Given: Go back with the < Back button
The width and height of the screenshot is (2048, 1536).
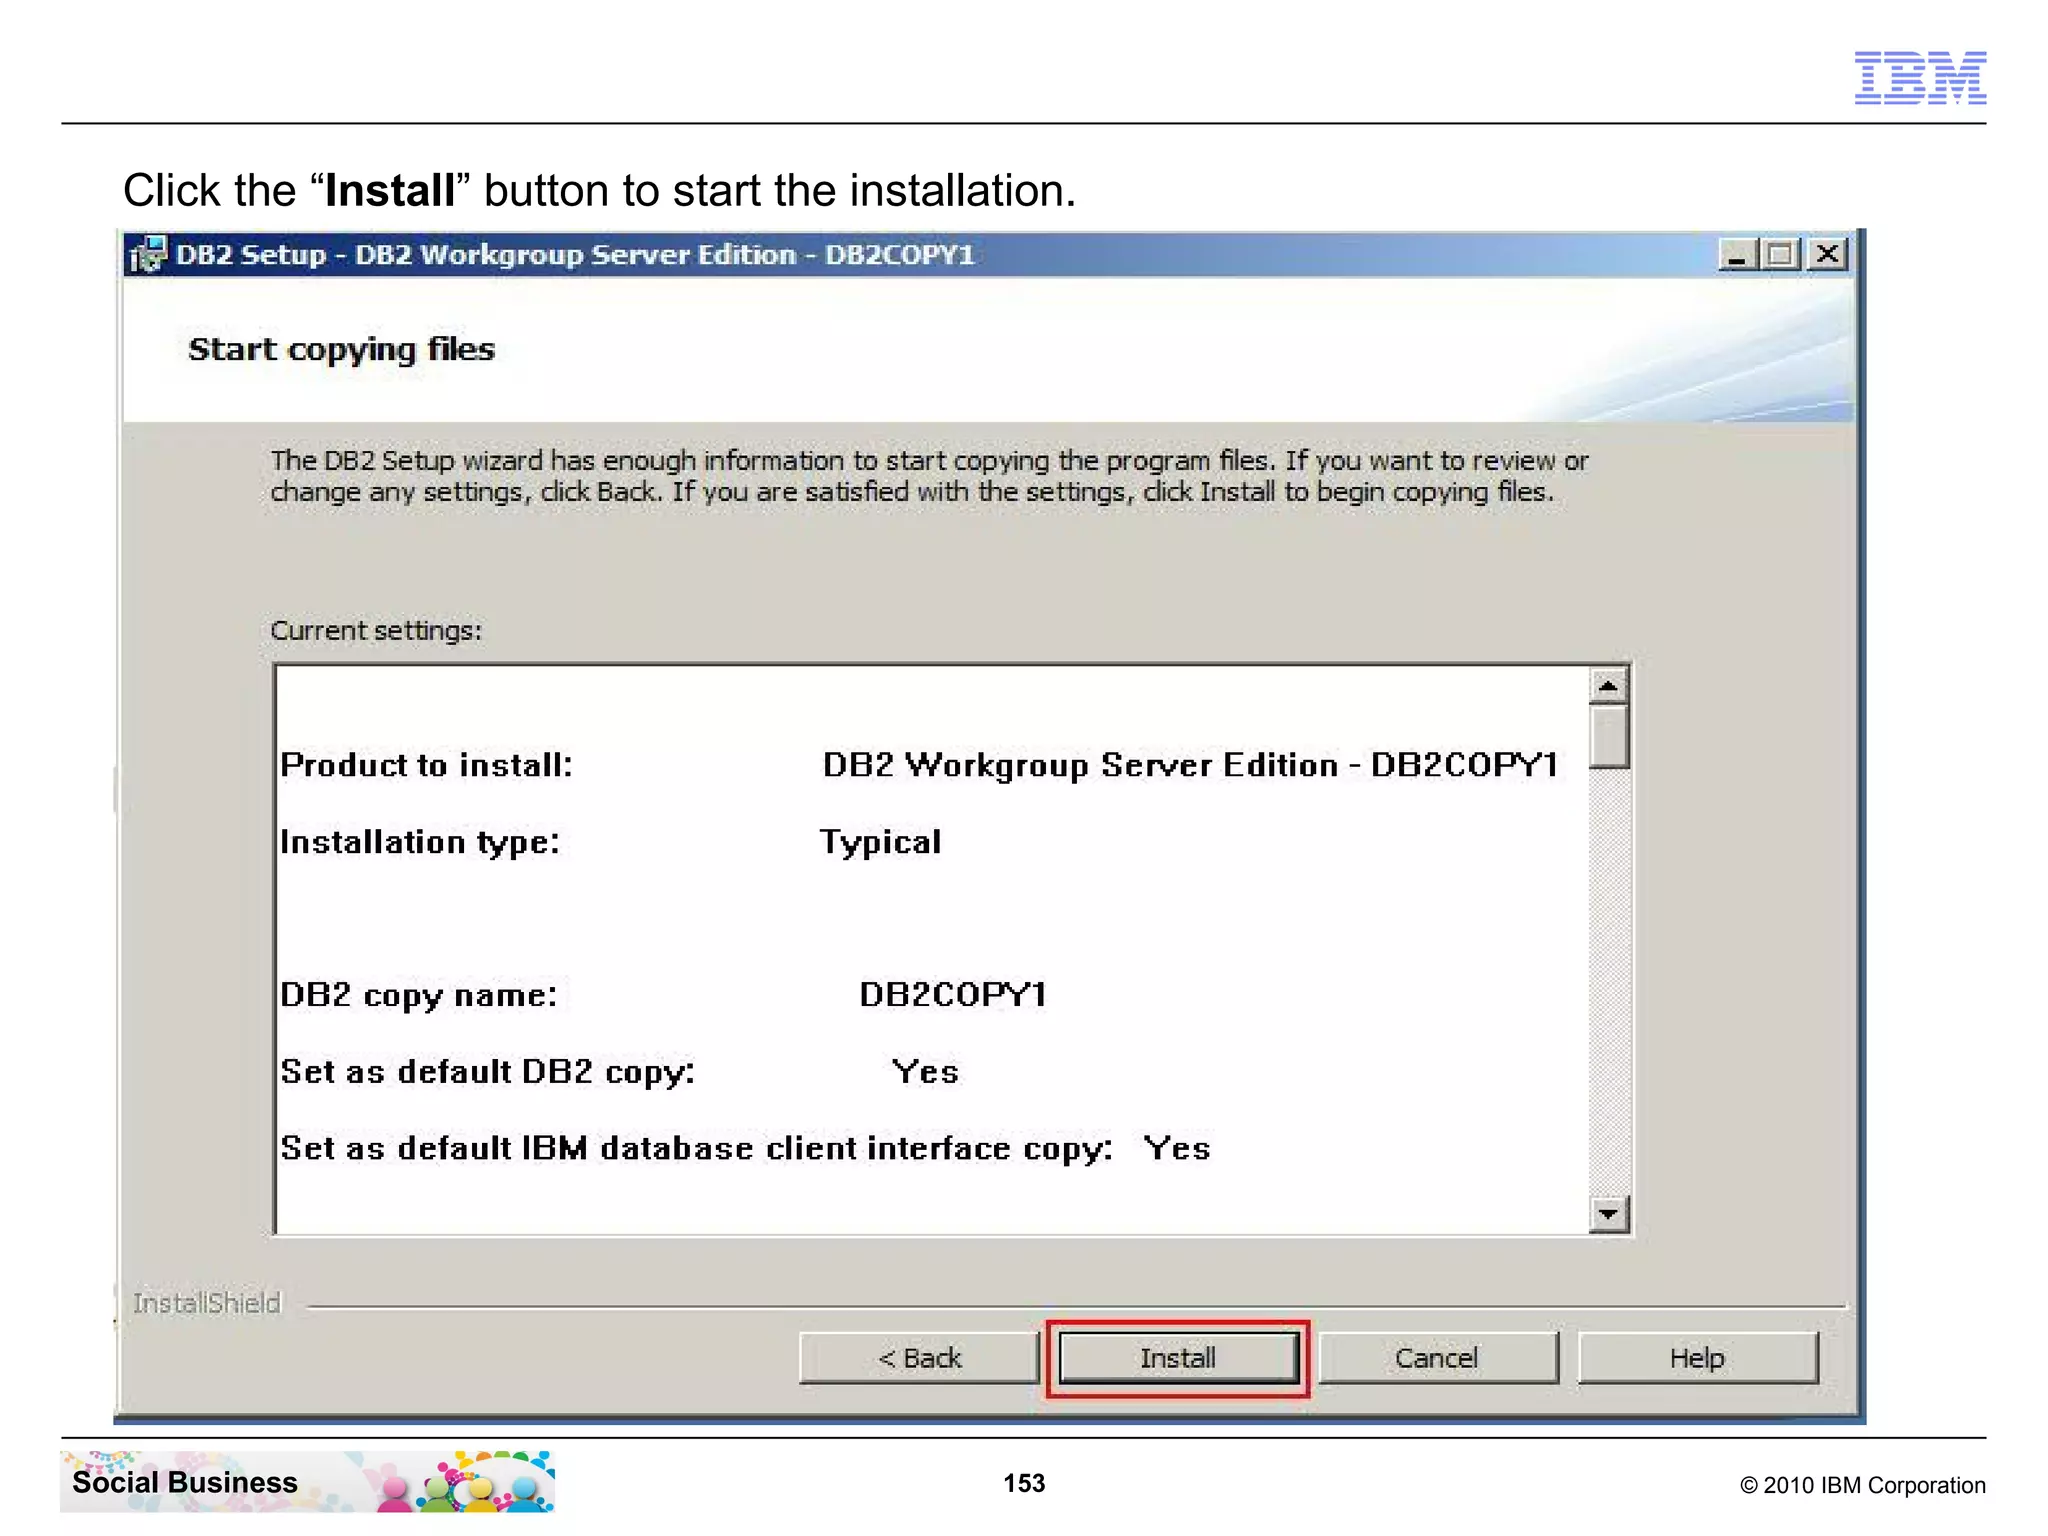Looking at the screenshot, I should [x=919, y=1358].
